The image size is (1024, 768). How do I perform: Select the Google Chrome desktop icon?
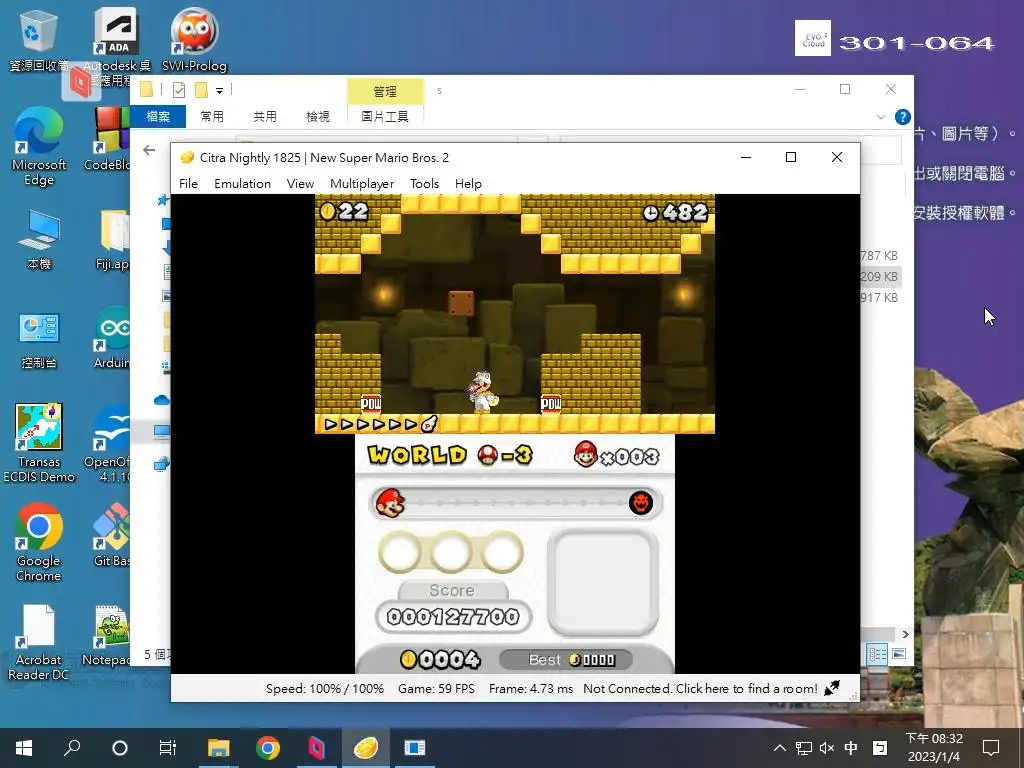39,542
